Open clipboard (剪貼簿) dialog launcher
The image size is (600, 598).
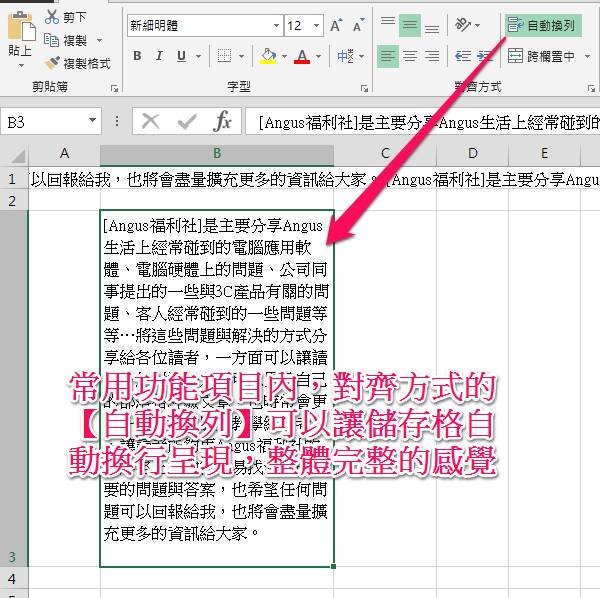(x=114, y=88)
